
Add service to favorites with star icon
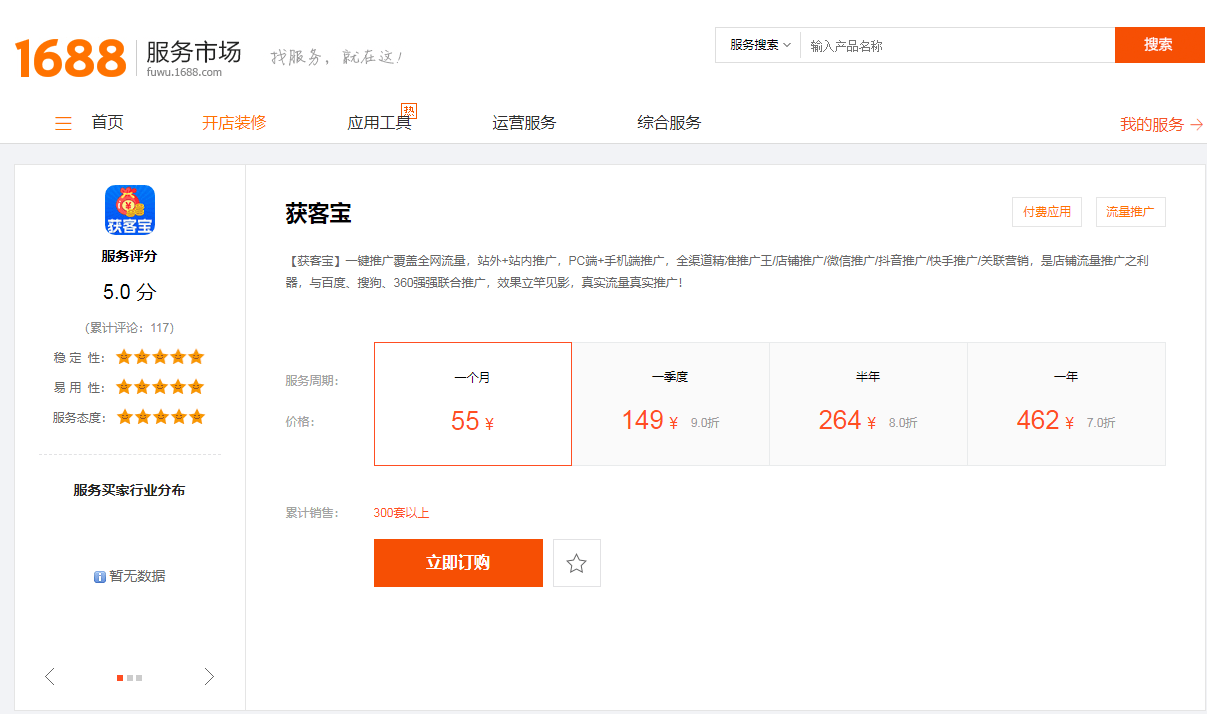(577, 563)
